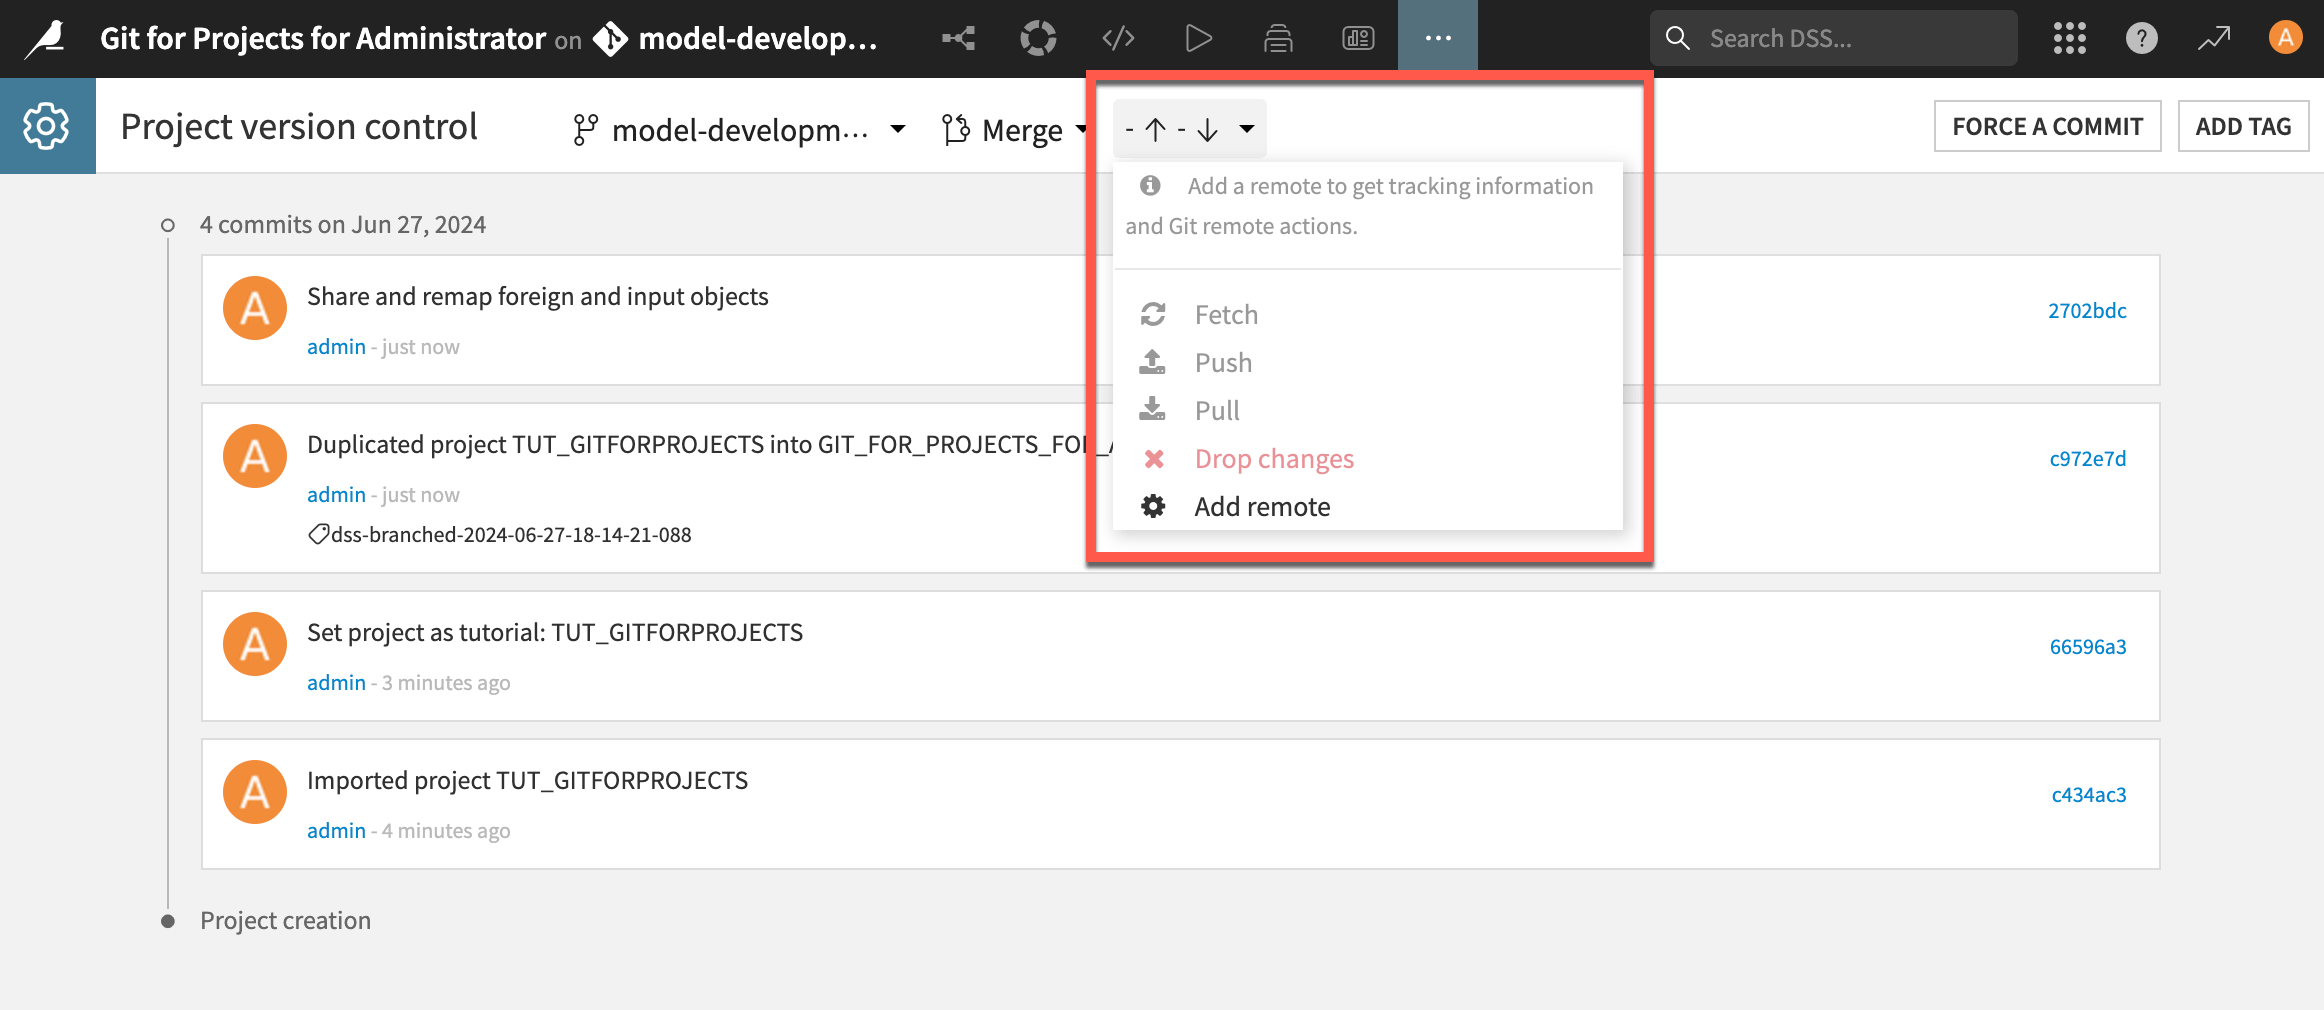Open the jobs play icon

(1198, 37)
